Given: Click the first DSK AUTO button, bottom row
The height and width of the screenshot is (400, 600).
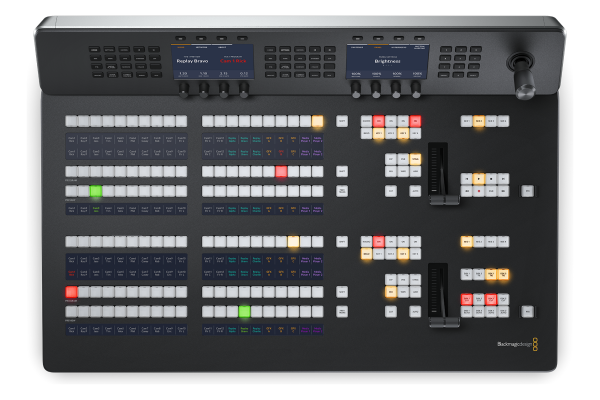Looking at the screenshot, I should [466, 311].
